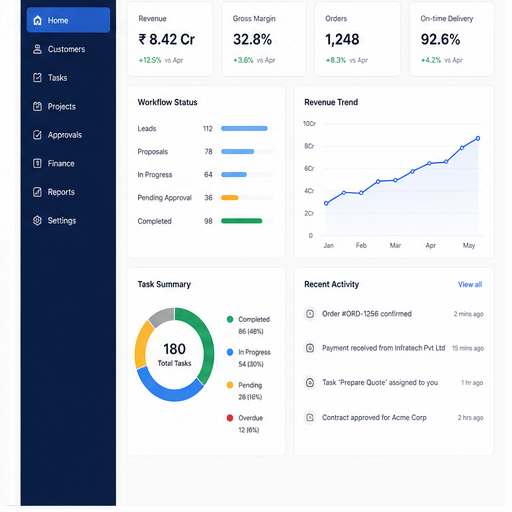Click 'May' axis label on chart
This screenshot has width=512, height=512.
(x=469, y=246)
